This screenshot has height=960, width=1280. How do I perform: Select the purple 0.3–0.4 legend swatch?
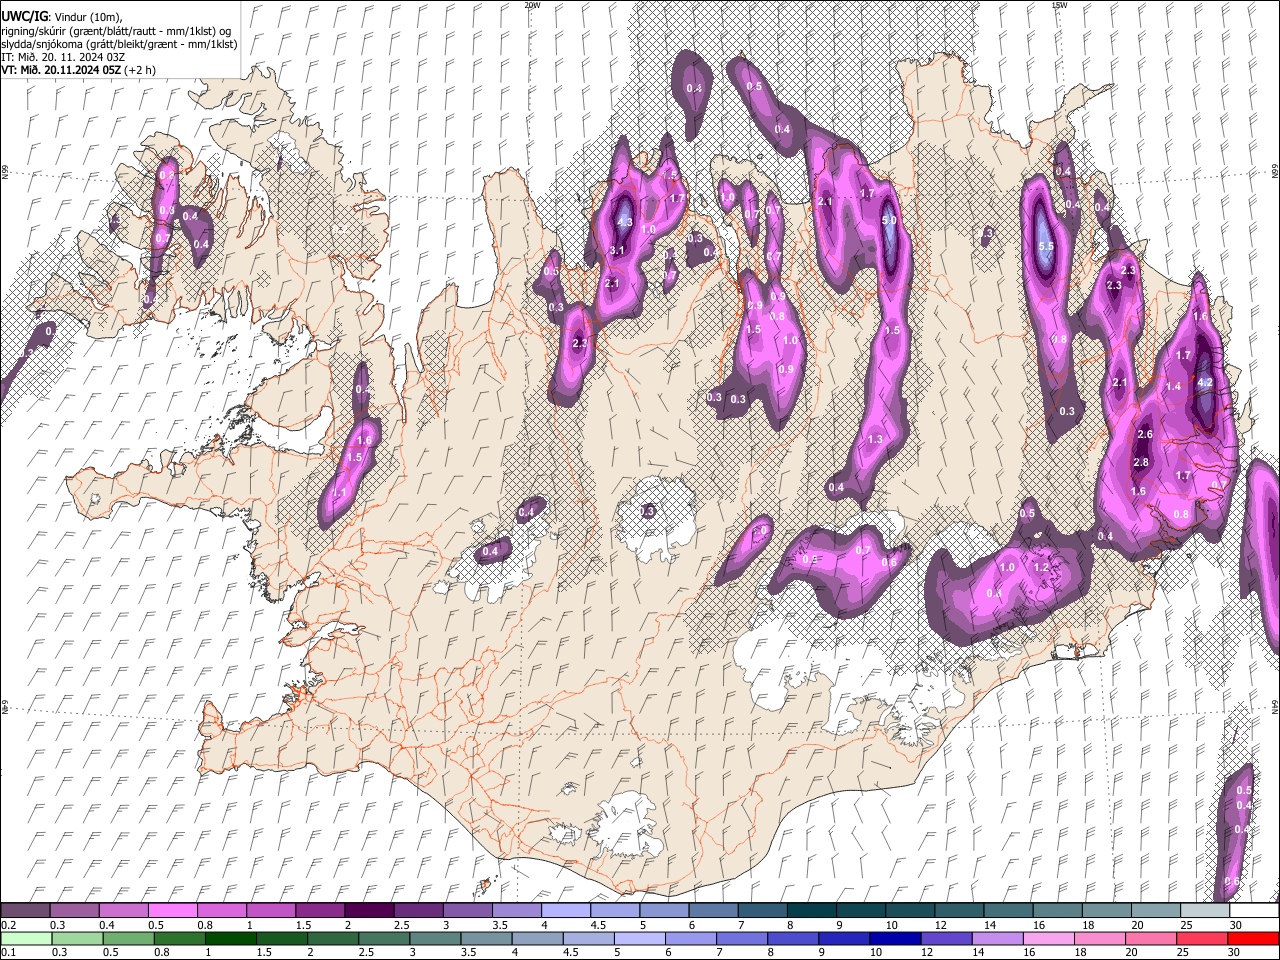point(74,911)
